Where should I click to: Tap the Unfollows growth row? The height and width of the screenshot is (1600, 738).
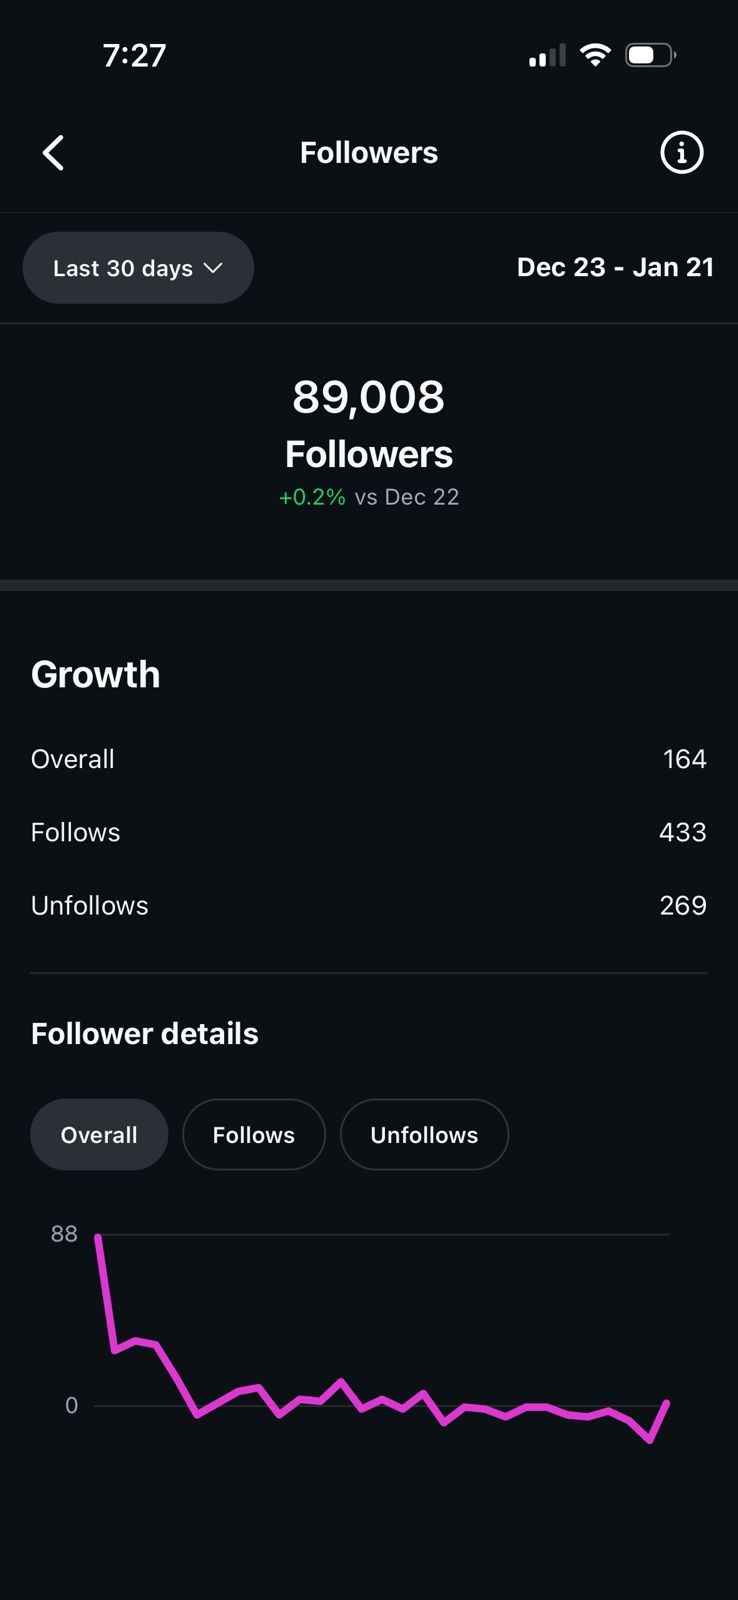click(369, 905)
